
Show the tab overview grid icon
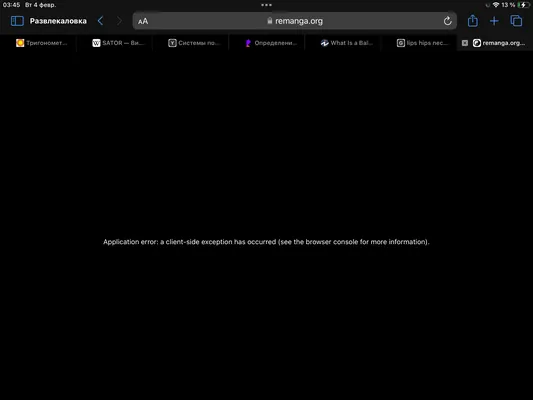click(516, 21)
